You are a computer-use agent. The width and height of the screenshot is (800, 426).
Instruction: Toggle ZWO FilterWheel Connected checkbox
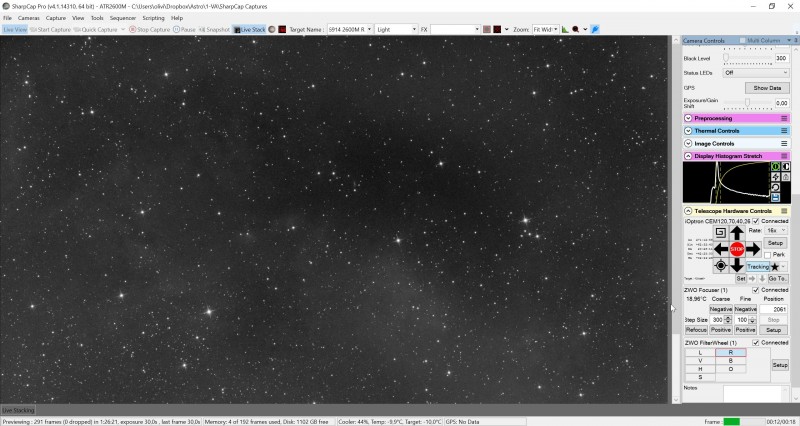tap(756, 343)
